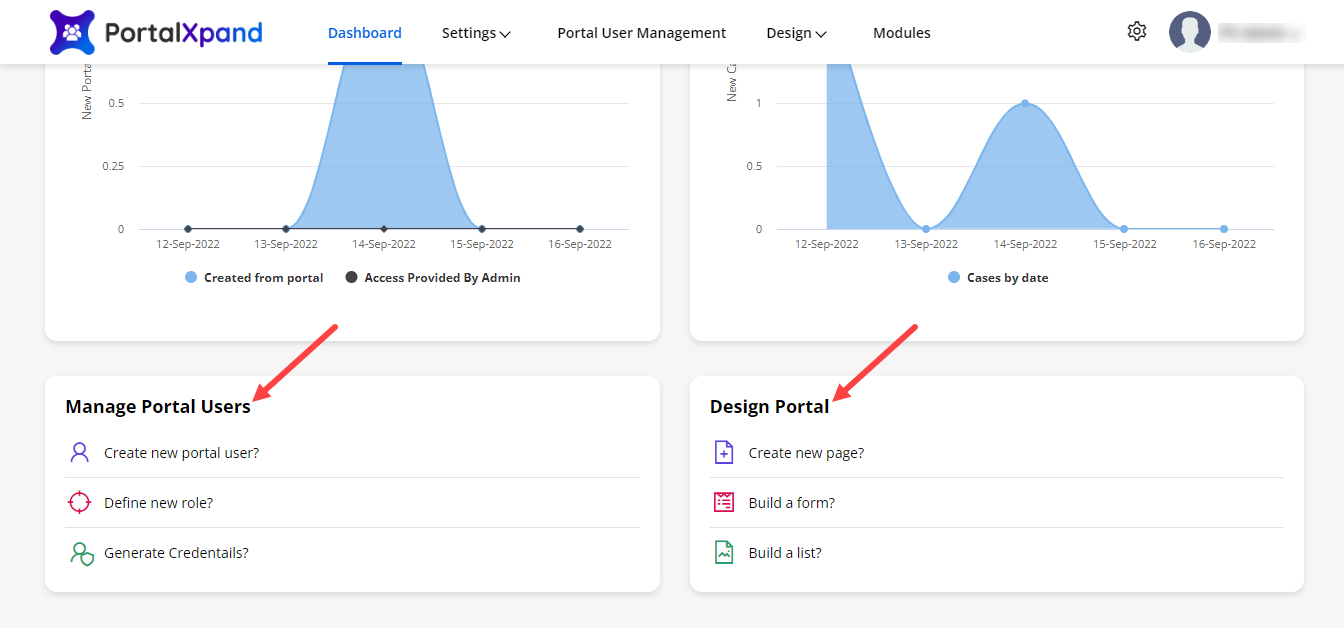Image resolution: width=1344 pixels, height=628 pixels.
Task: Click the create new portal user icon
Action: [x=80, y=453]
